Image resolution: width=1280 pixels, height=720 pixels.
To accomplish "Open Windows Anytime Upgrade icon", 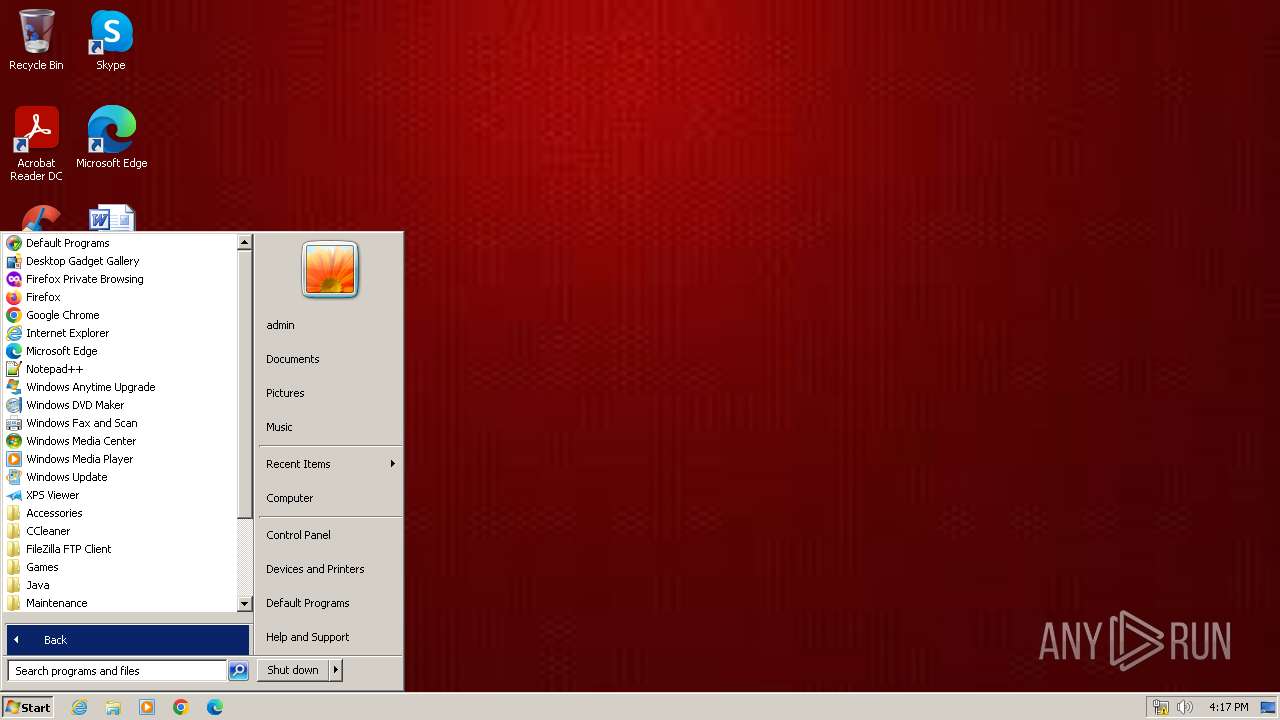I will (x=14, y=387).
